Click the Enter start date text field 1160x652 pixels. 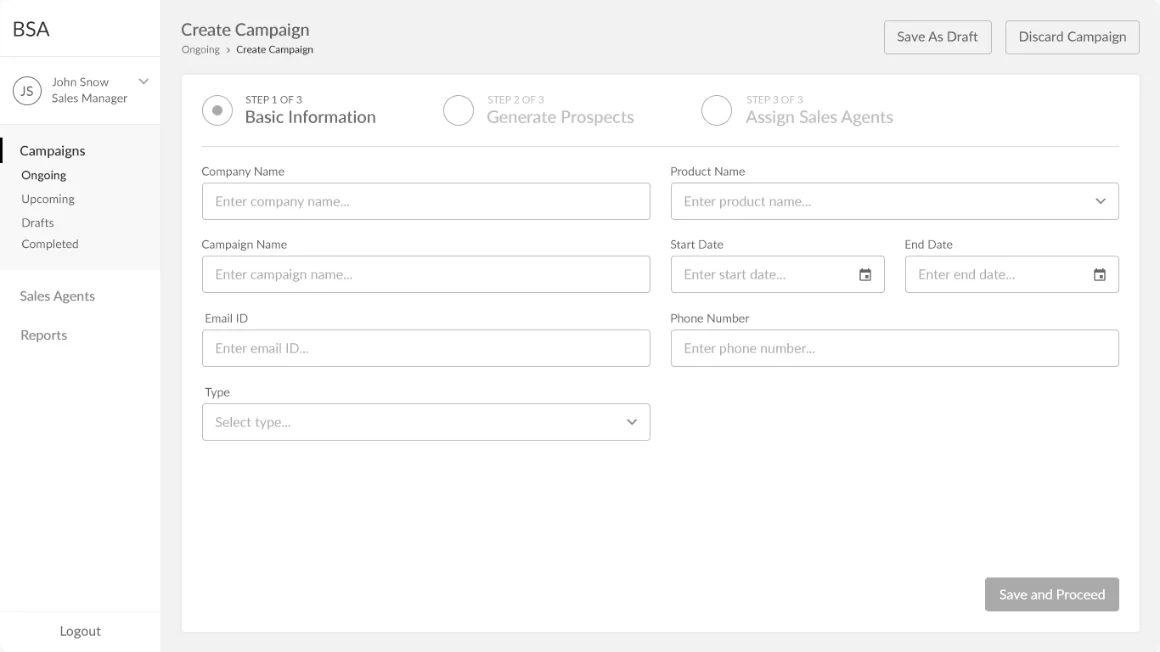(x=778, y=275)
